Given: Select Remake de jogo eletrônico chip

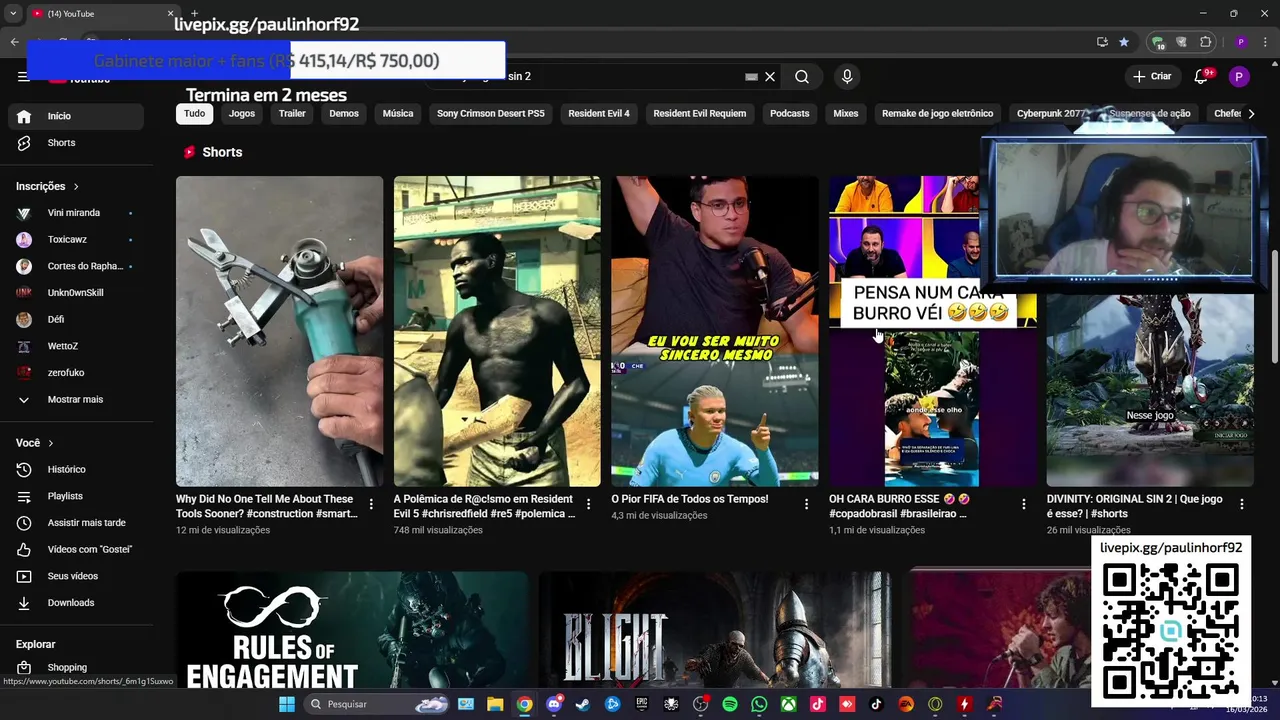Looking at the screenshot, I should pos(938,114).
